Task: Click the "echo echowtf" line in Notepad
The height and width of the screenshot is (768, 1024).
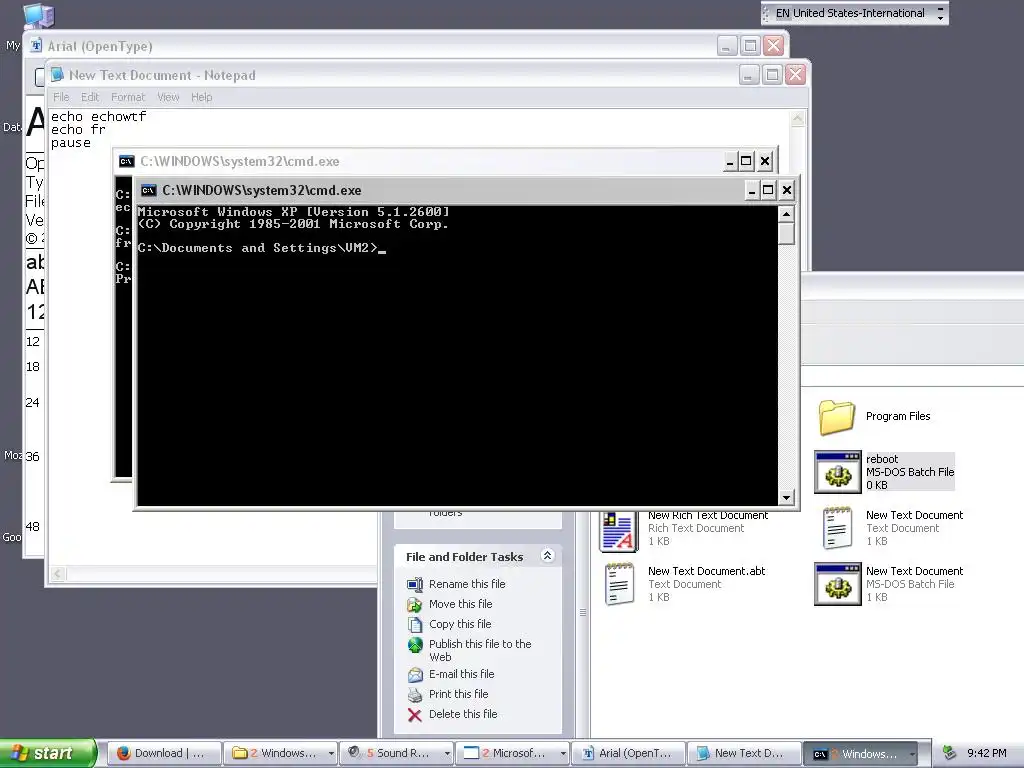Action: pyautogui.click(x=99, y=116)
